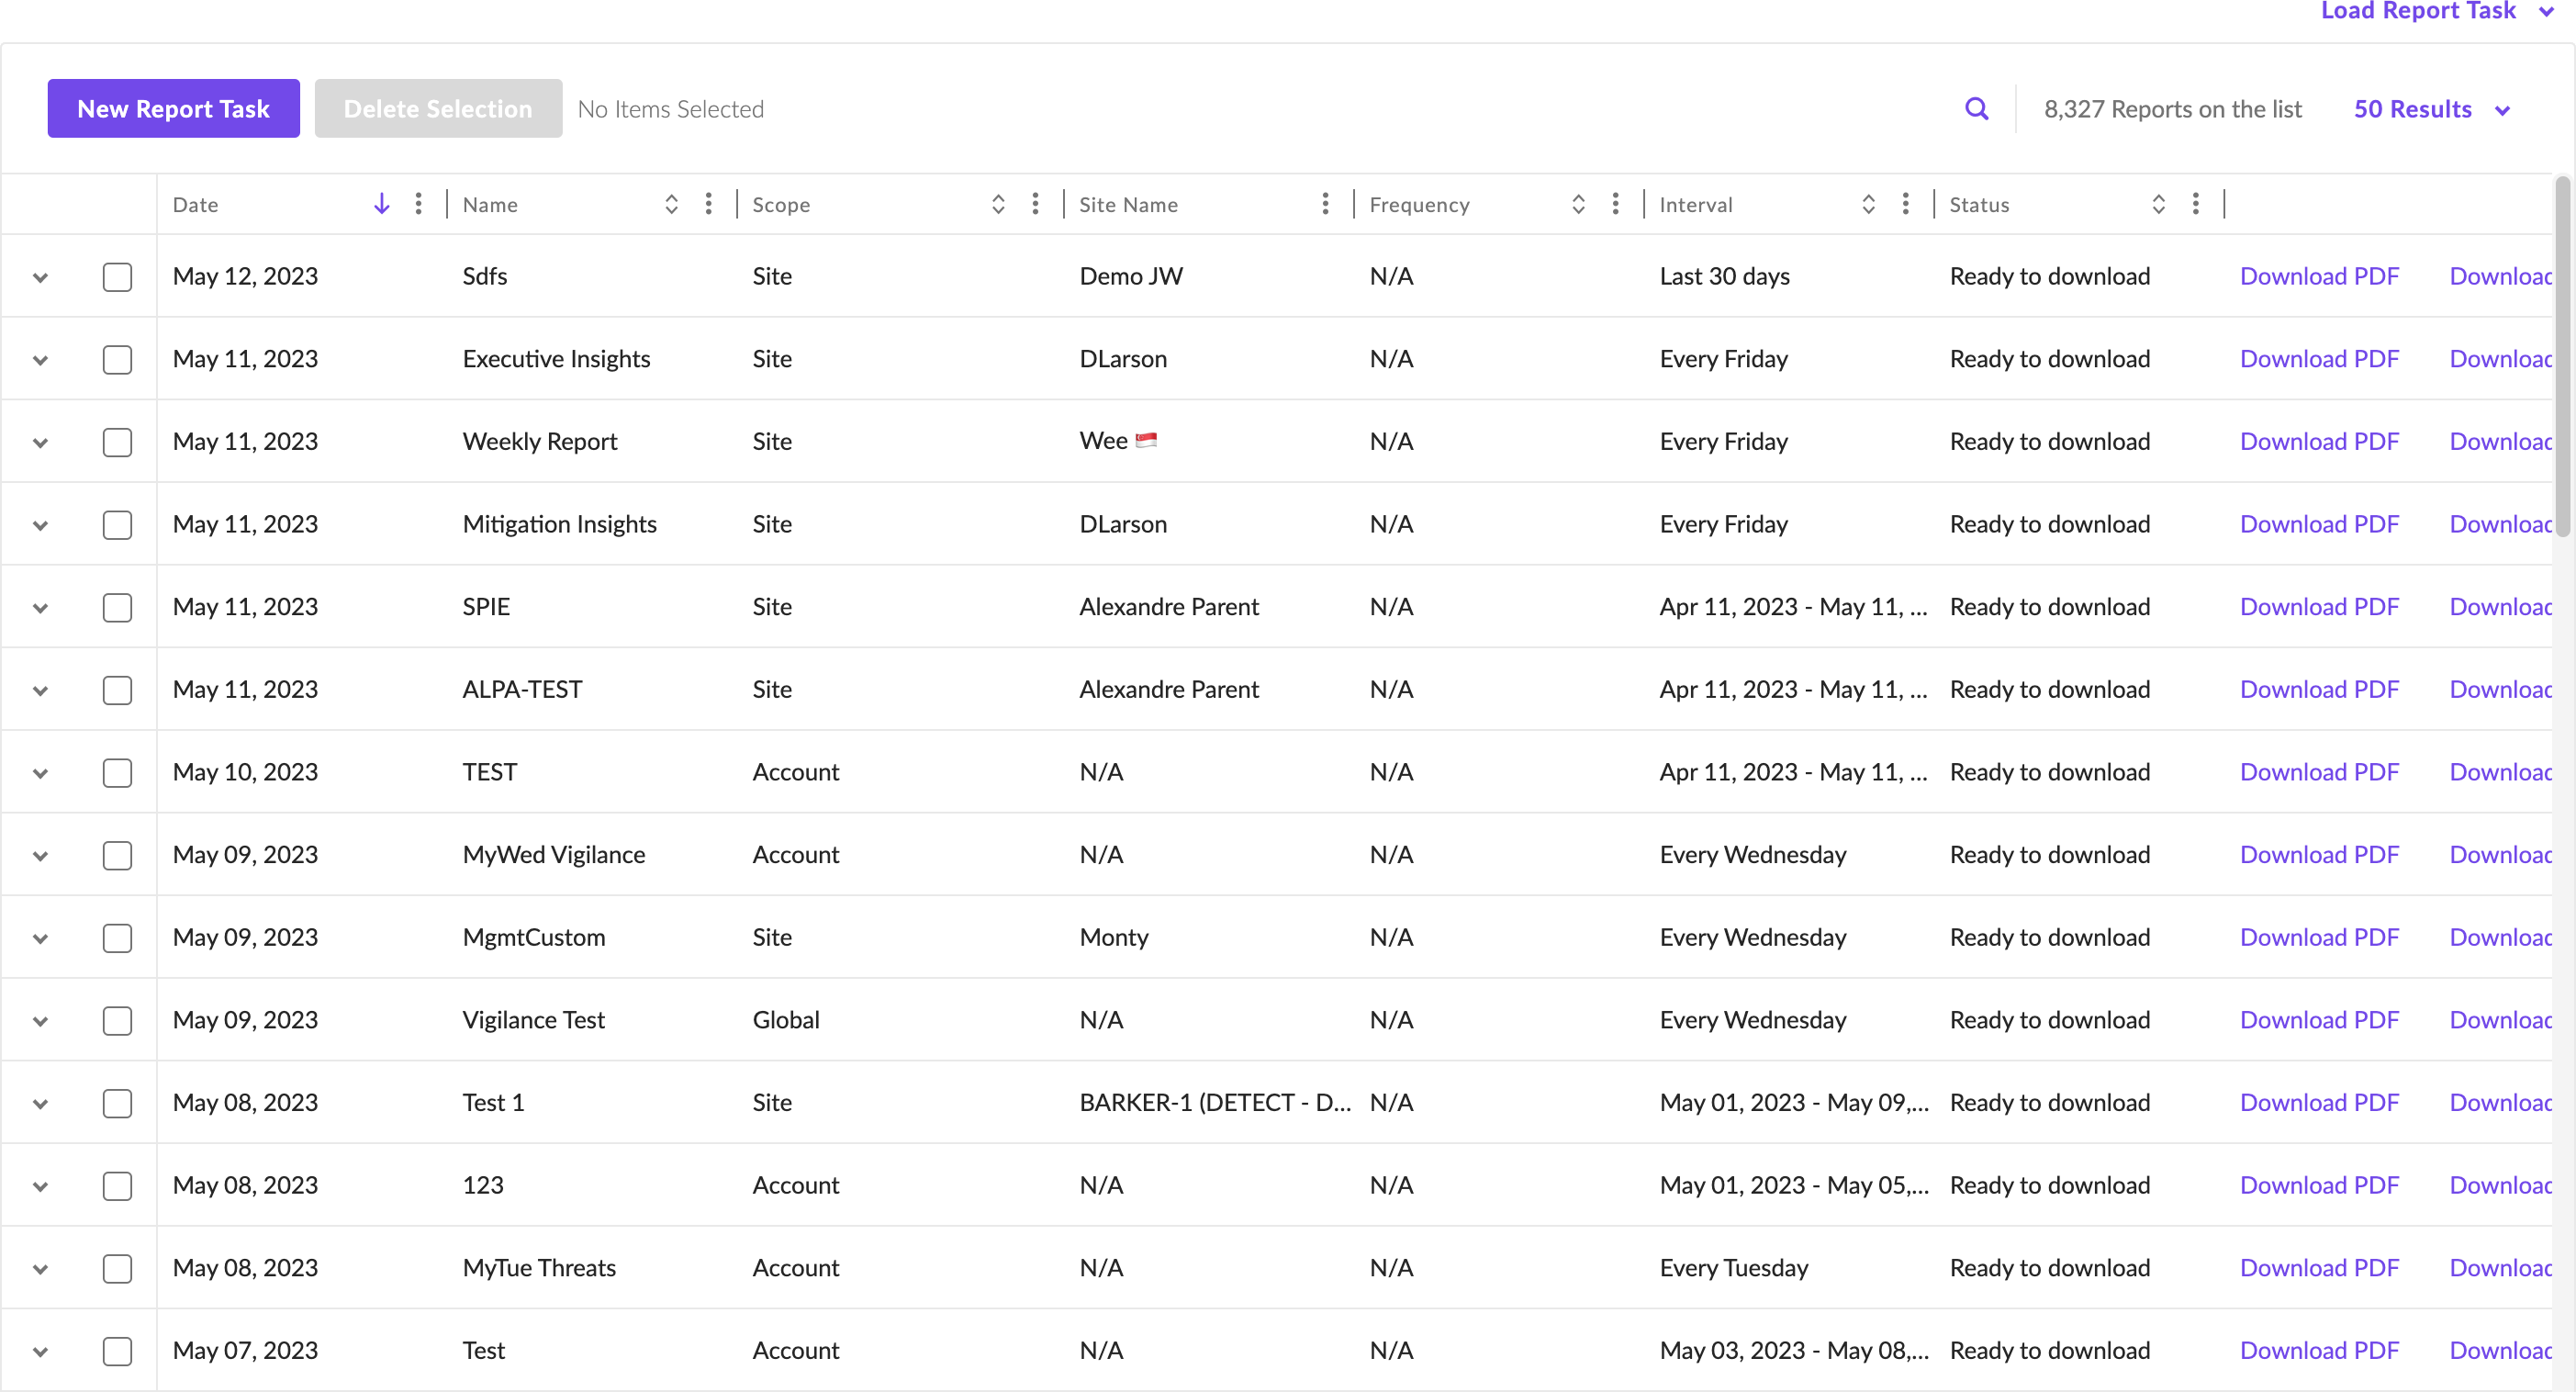Select the Sdfs report checkbox
This screenshot has height=1392, width=2576.
pos(117,277)
